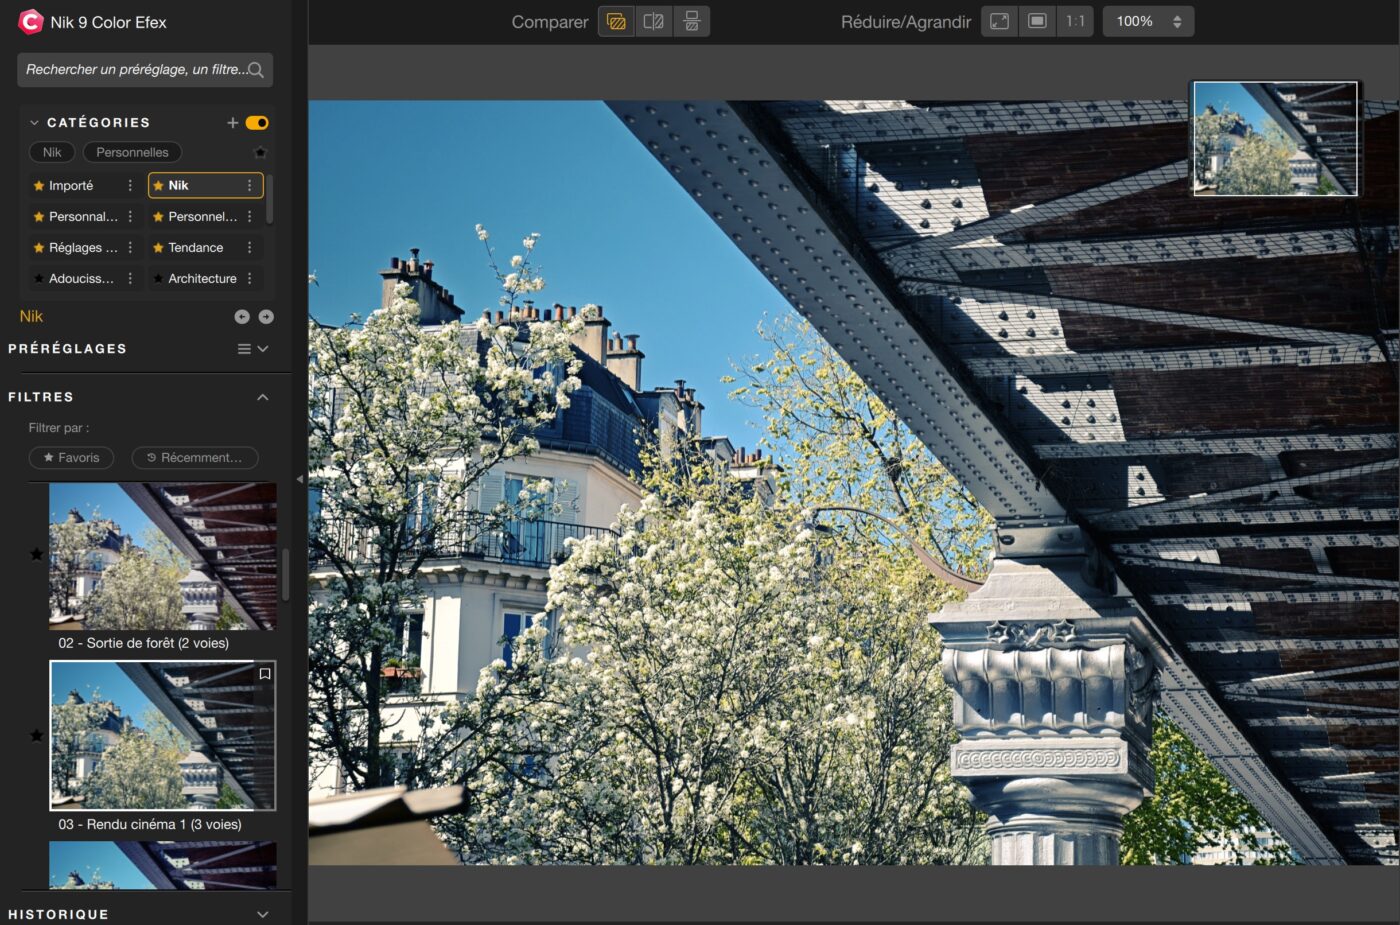Toggle favorite star for Architecture category
1400x925 pixels.
click(x=158, y=279)
